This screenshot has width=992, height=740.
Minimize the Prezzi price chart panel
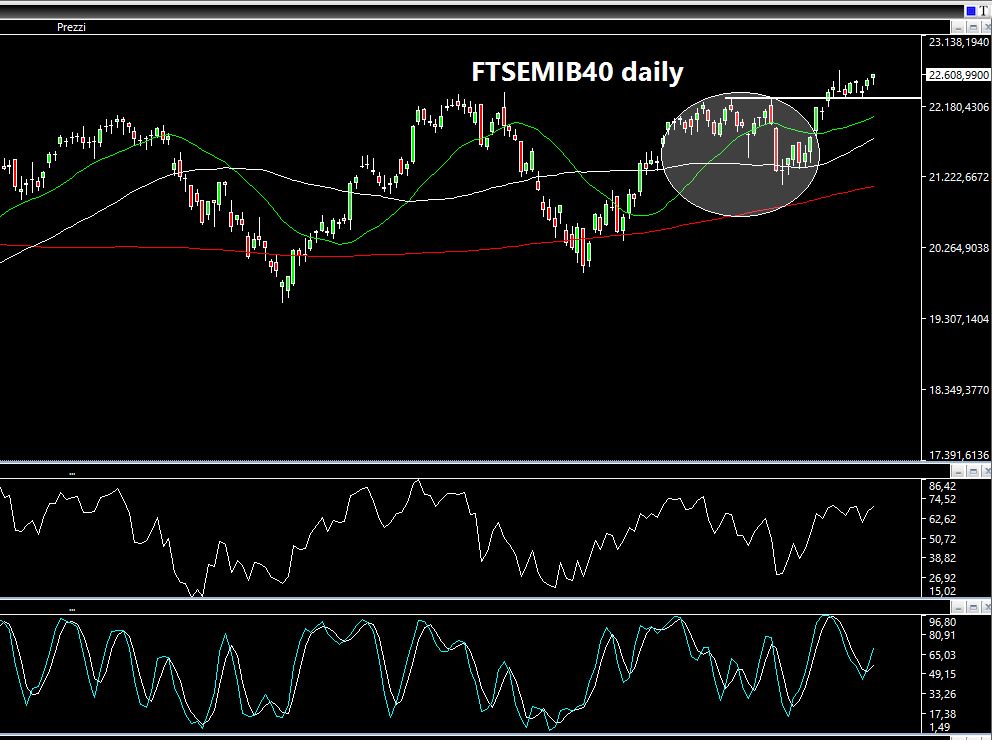click(x=959, y=27)
